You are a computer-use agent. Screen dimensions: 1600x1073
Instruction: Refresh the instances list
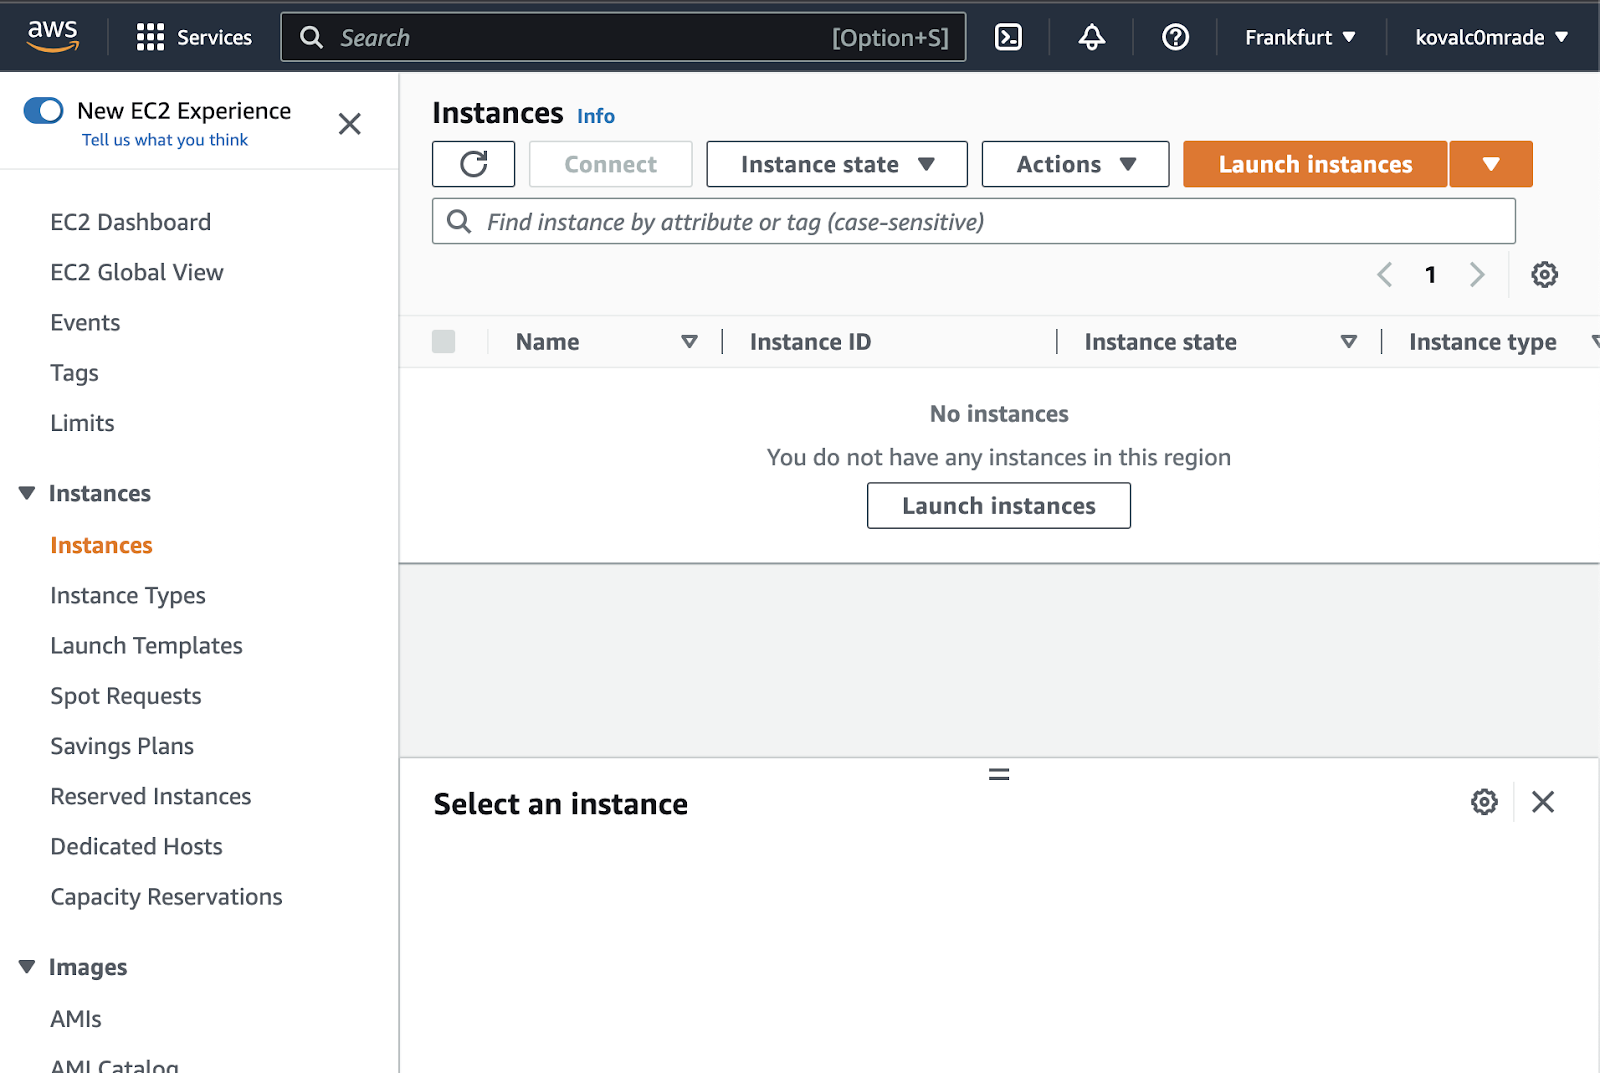pos(474,164)
